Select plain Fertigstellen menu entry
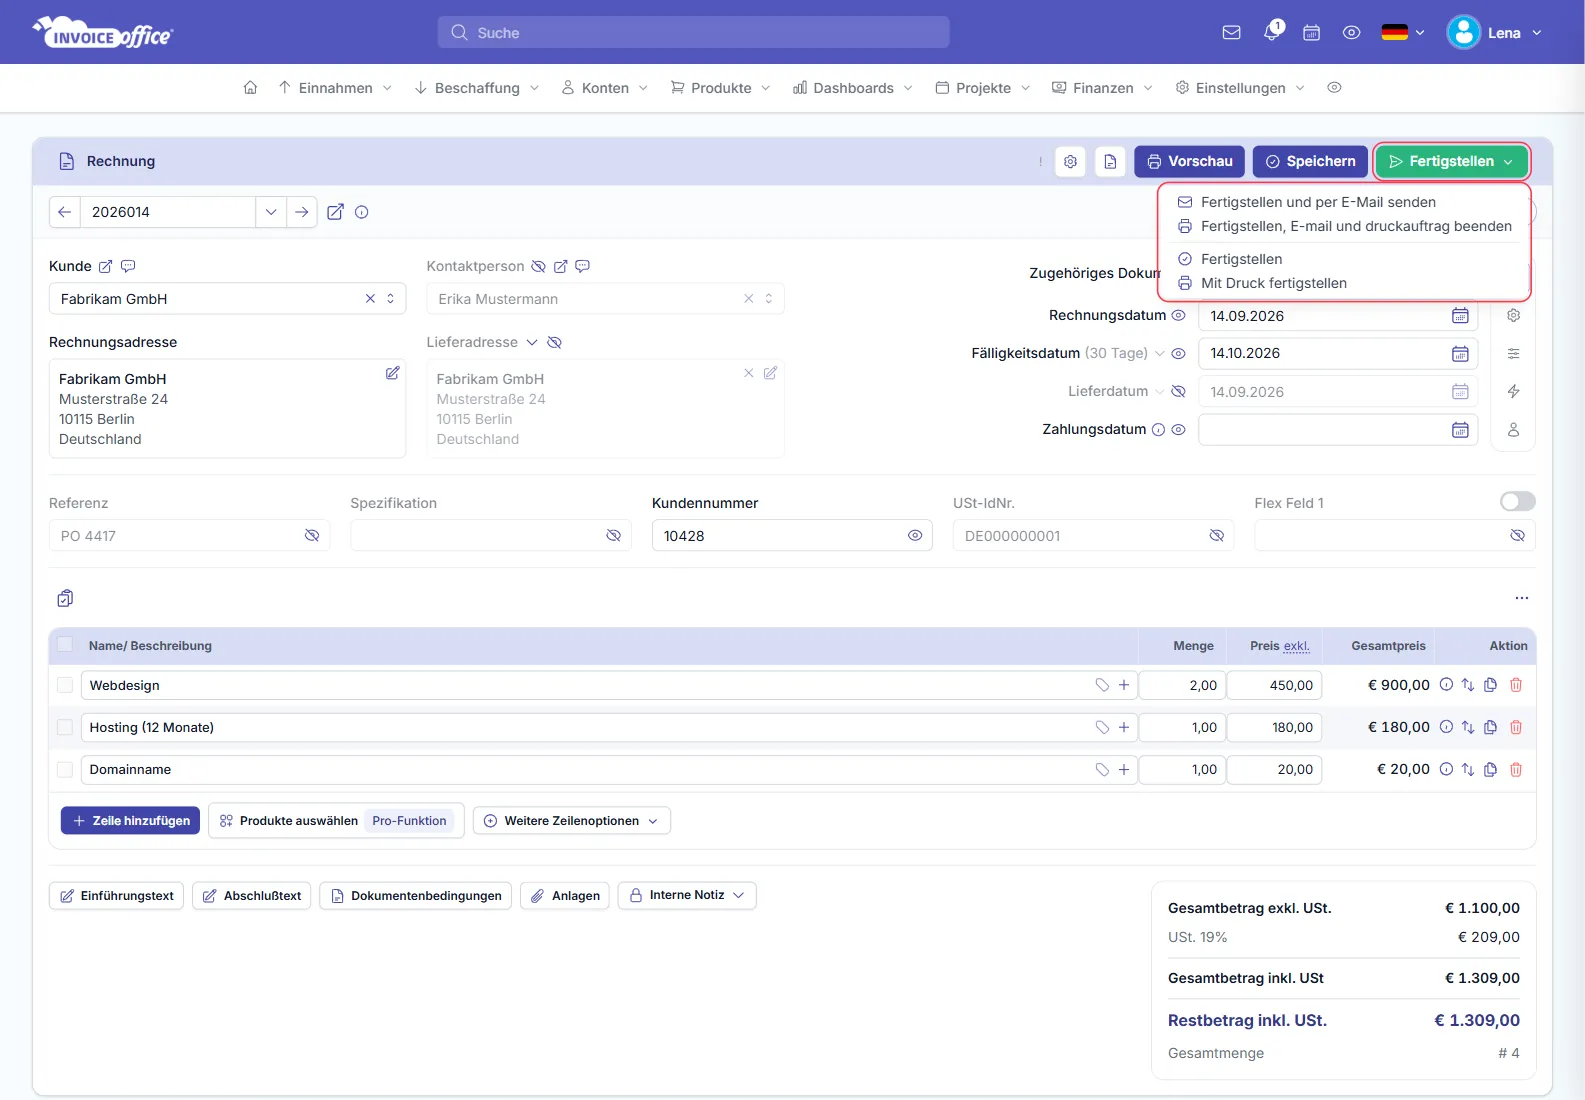This screenshot has height=1100, width=1585. coord(1241,259)
